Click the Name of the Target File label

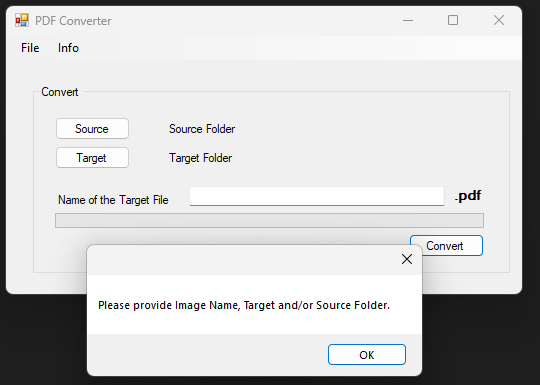click(113, 200)
